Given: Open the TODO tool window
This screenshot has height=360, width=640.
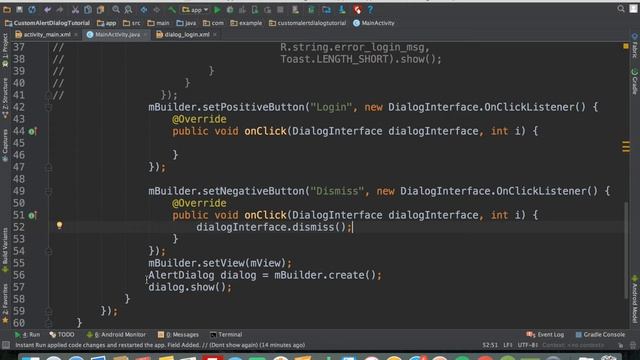Looking at the screenshot, I should tap(62, 335).
